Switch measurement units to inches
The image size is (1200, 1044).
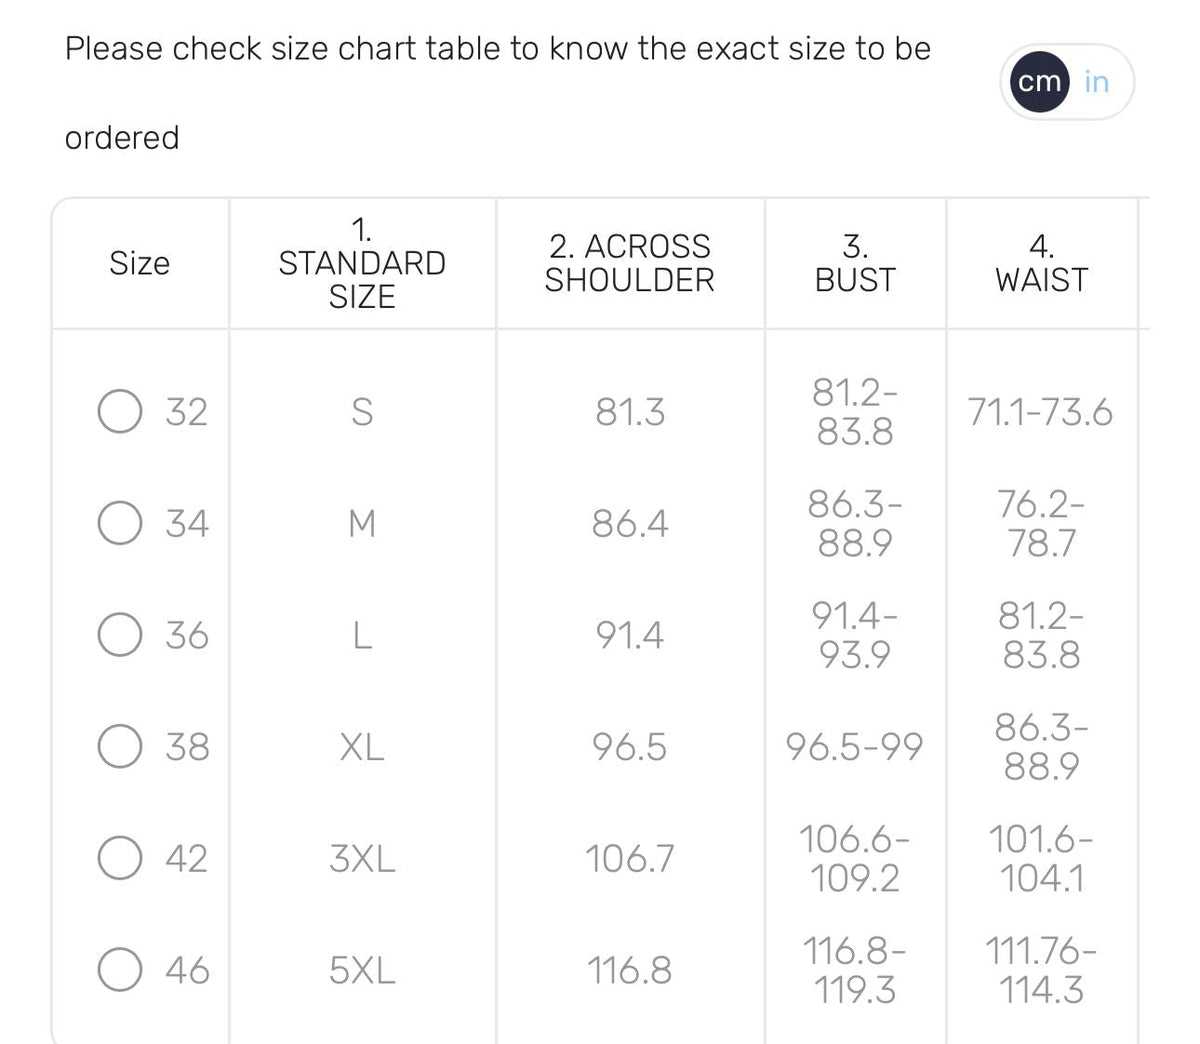[x=1097, y=82]
